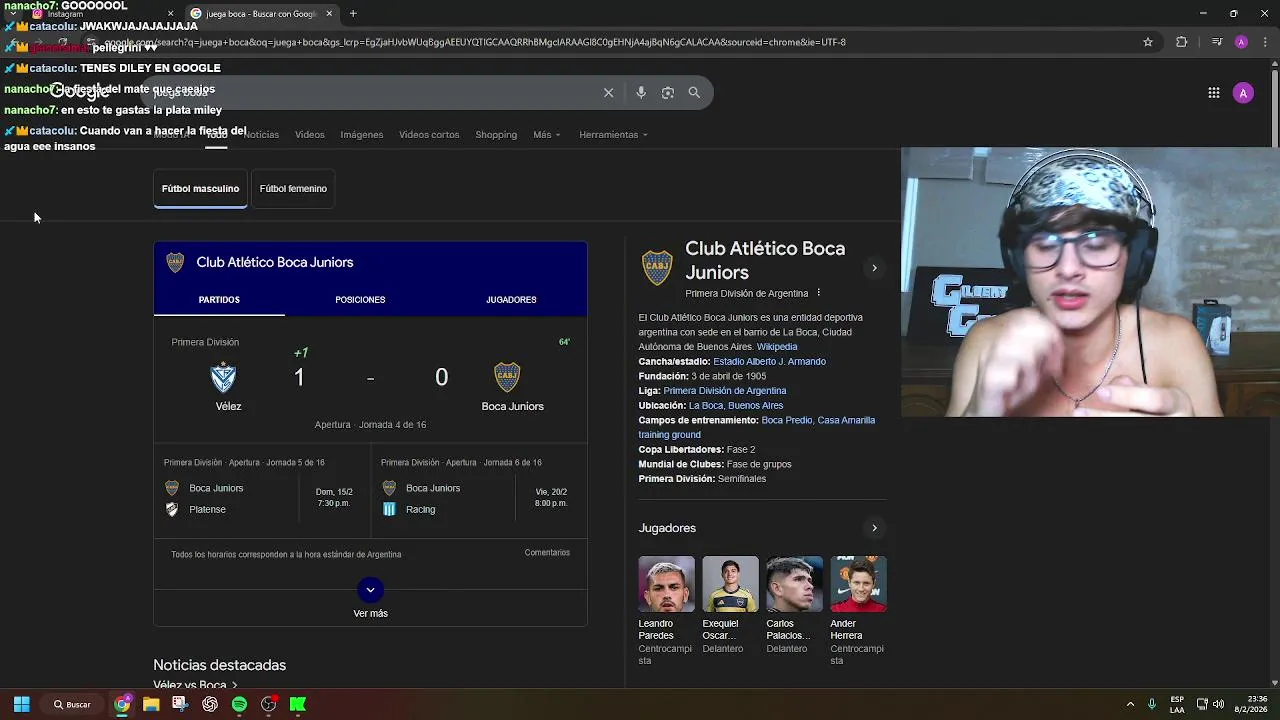Click the tray microphone indicator
The image size is (1280, 720).
1153,704
